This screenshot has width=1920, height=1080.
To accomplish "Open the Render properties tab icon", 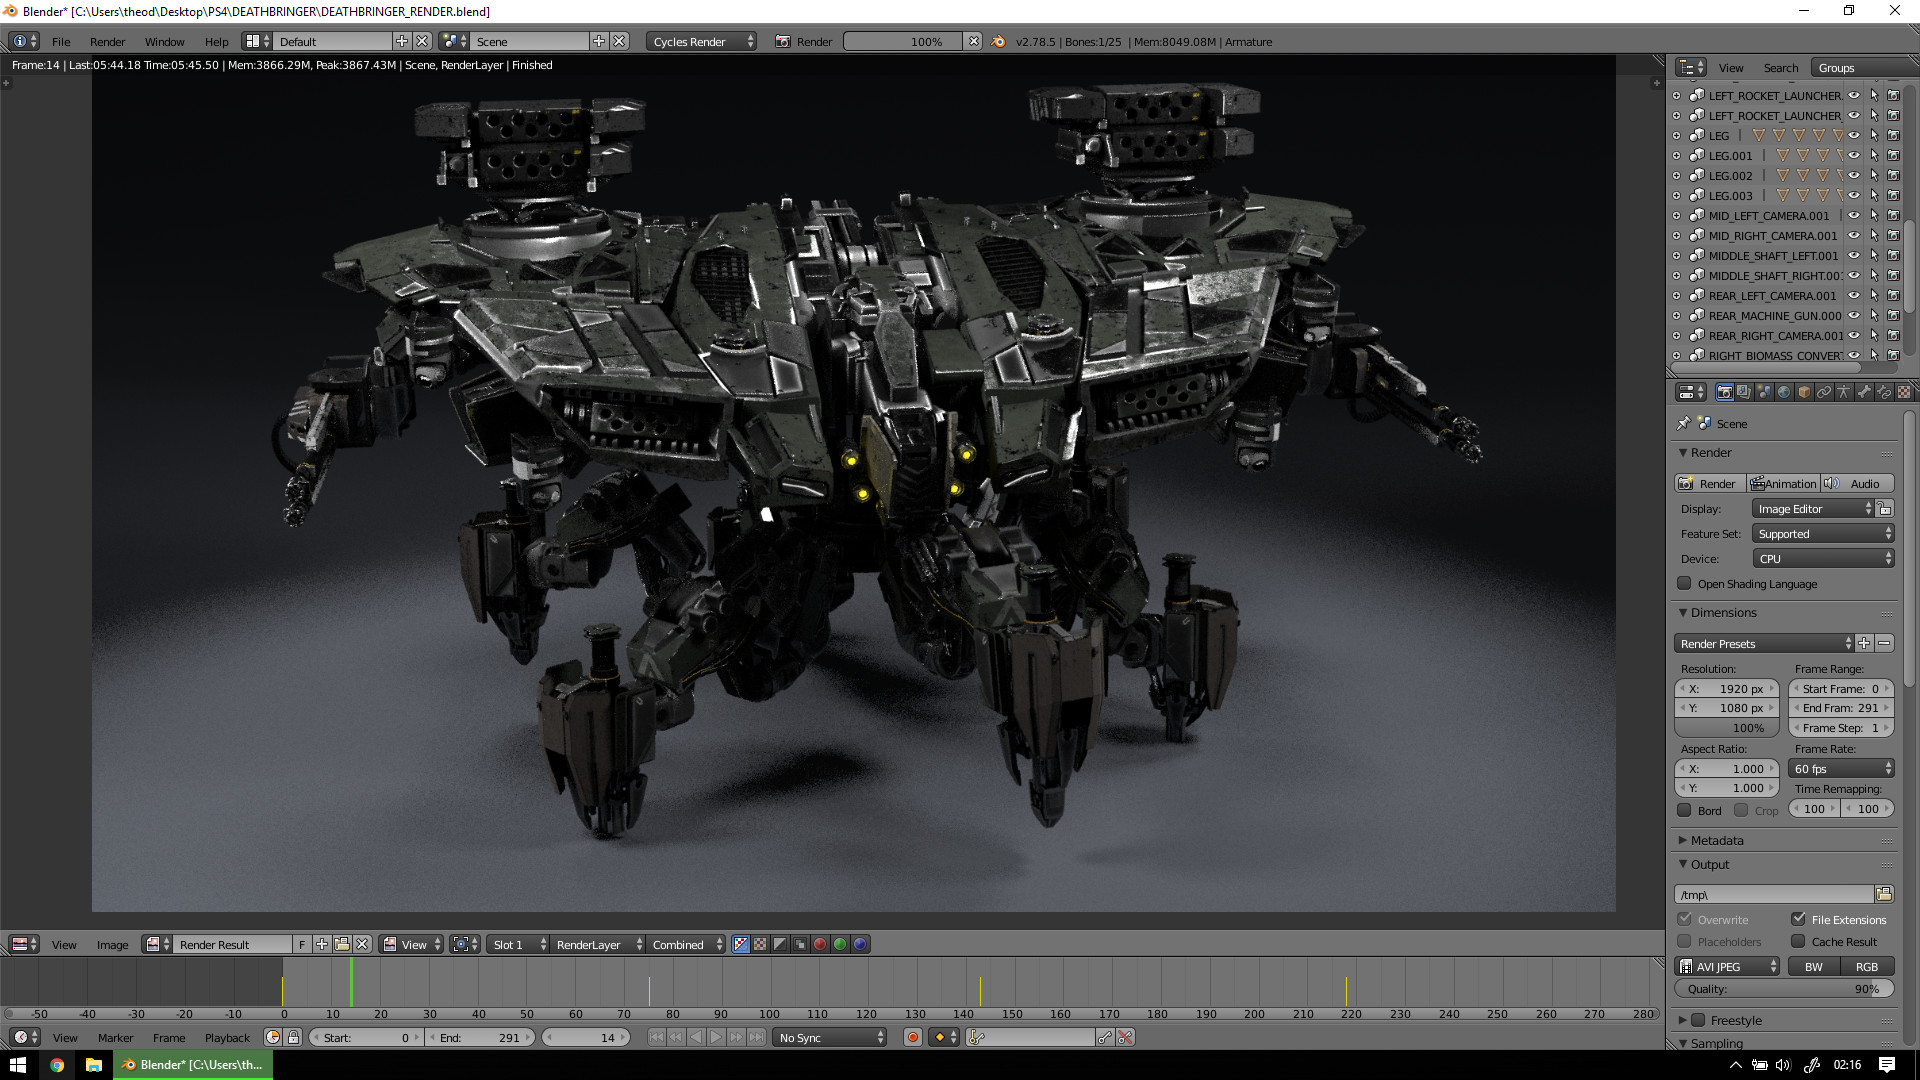I will pyautogui.click(x=1724, y=391).
